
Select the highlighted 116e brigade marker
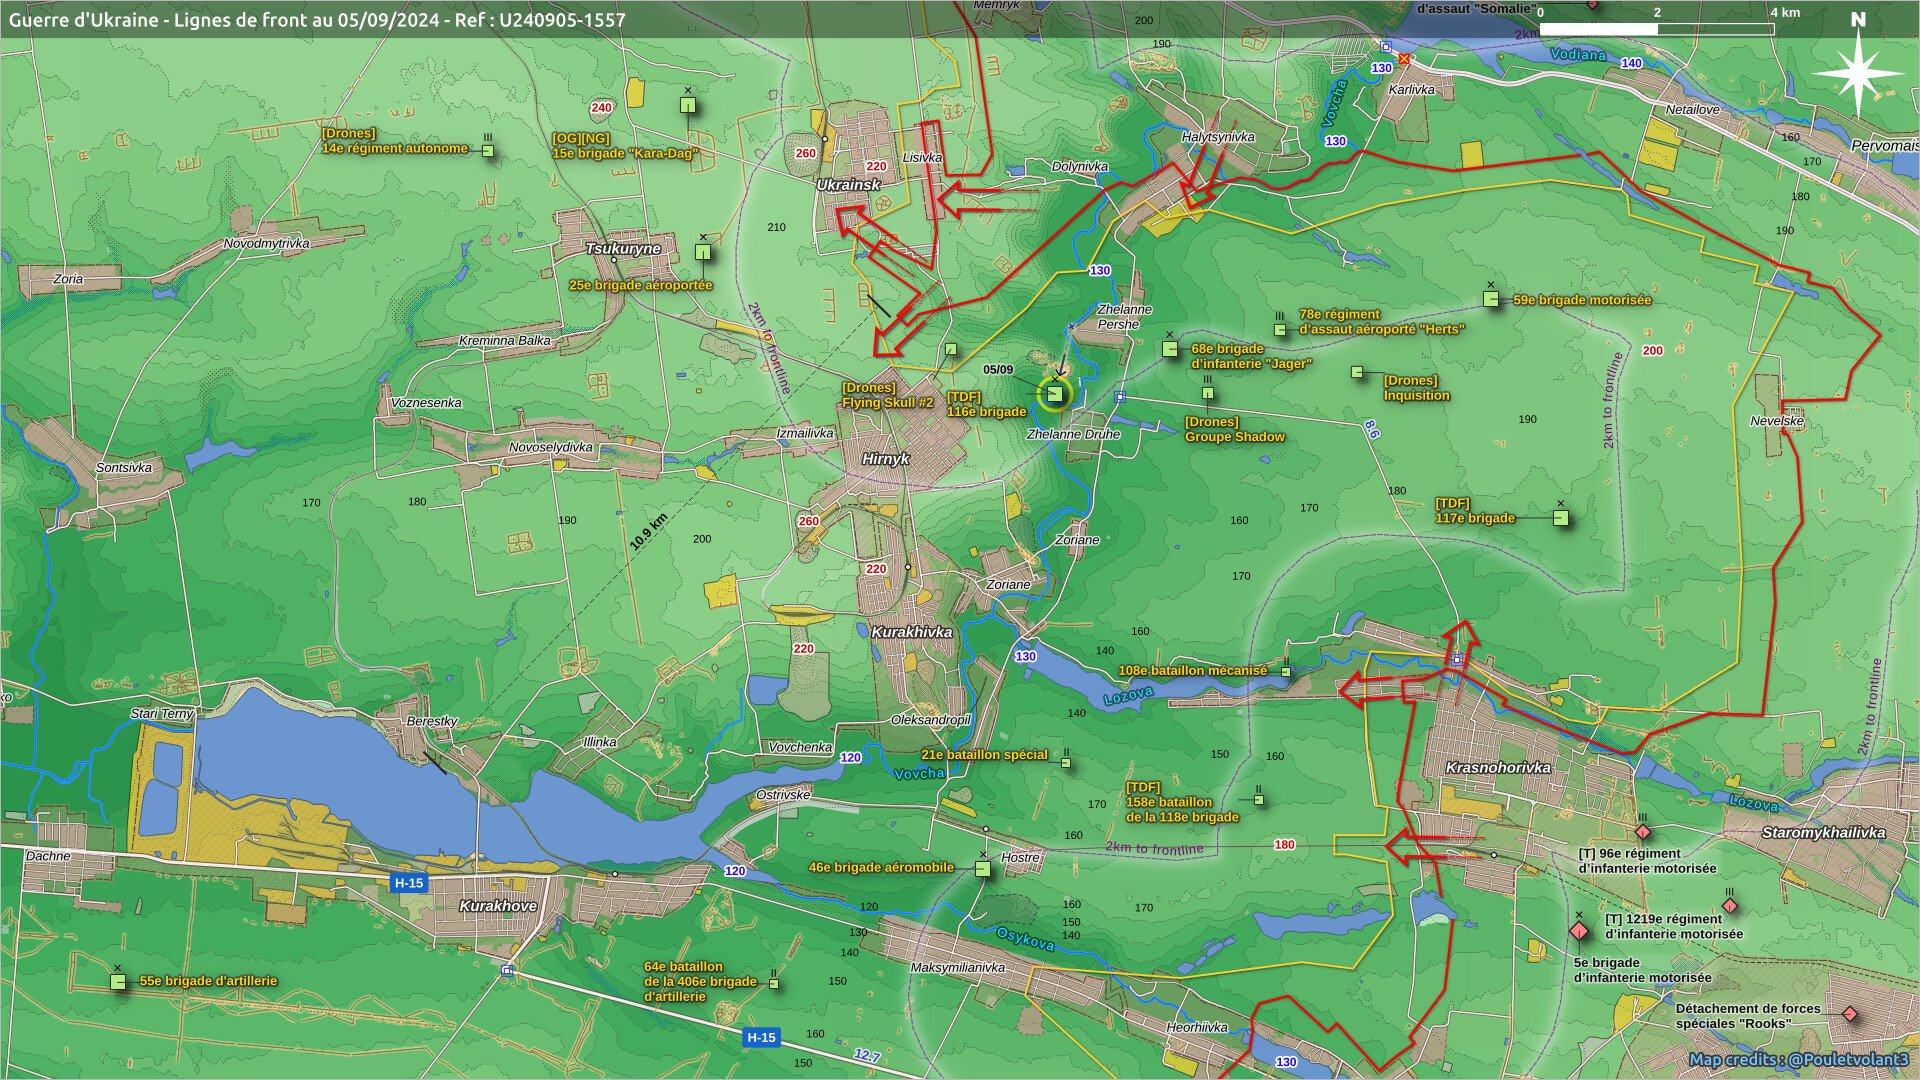[1054, 394]
